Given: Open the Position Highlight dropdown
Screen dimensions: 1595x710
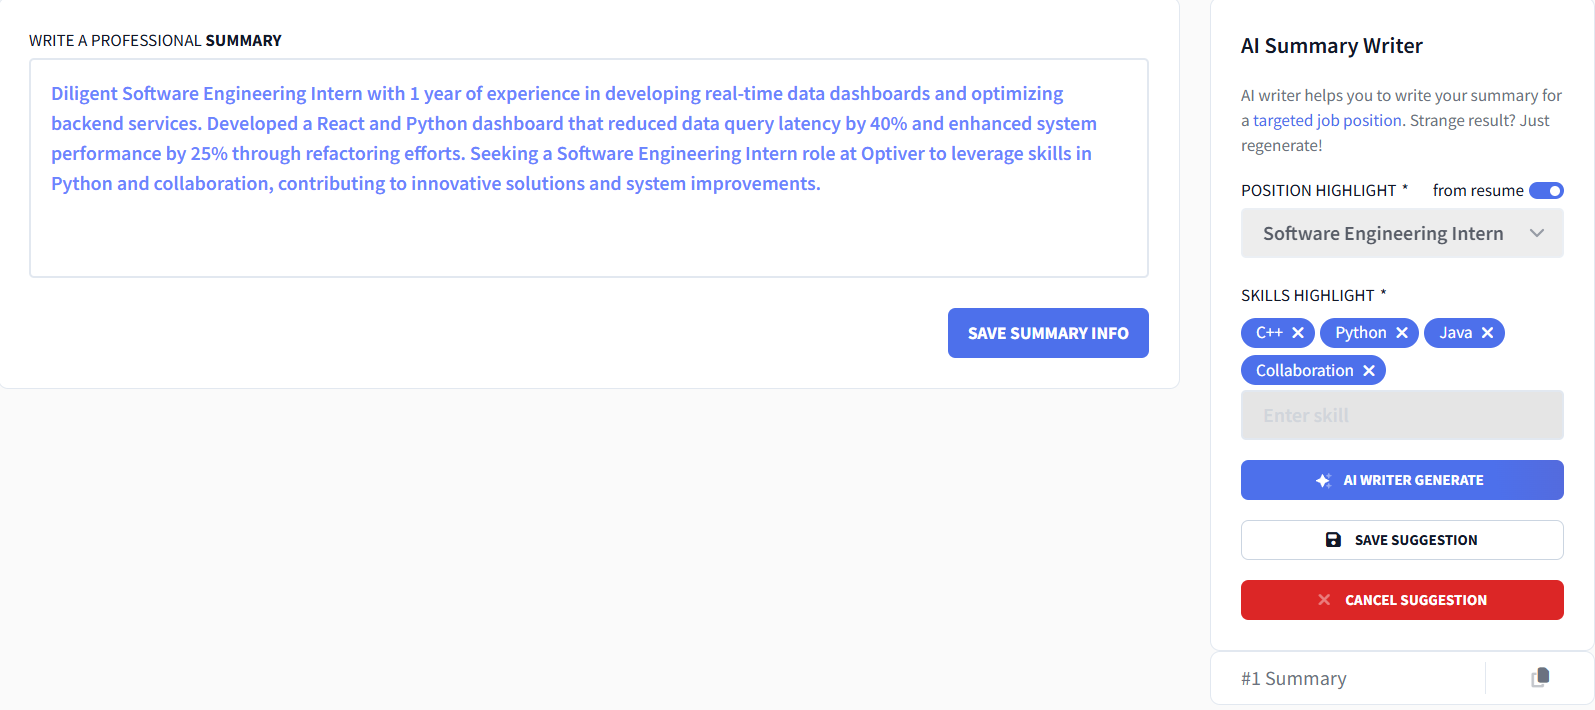Looking at the screenshot, I should [1401, 232].
